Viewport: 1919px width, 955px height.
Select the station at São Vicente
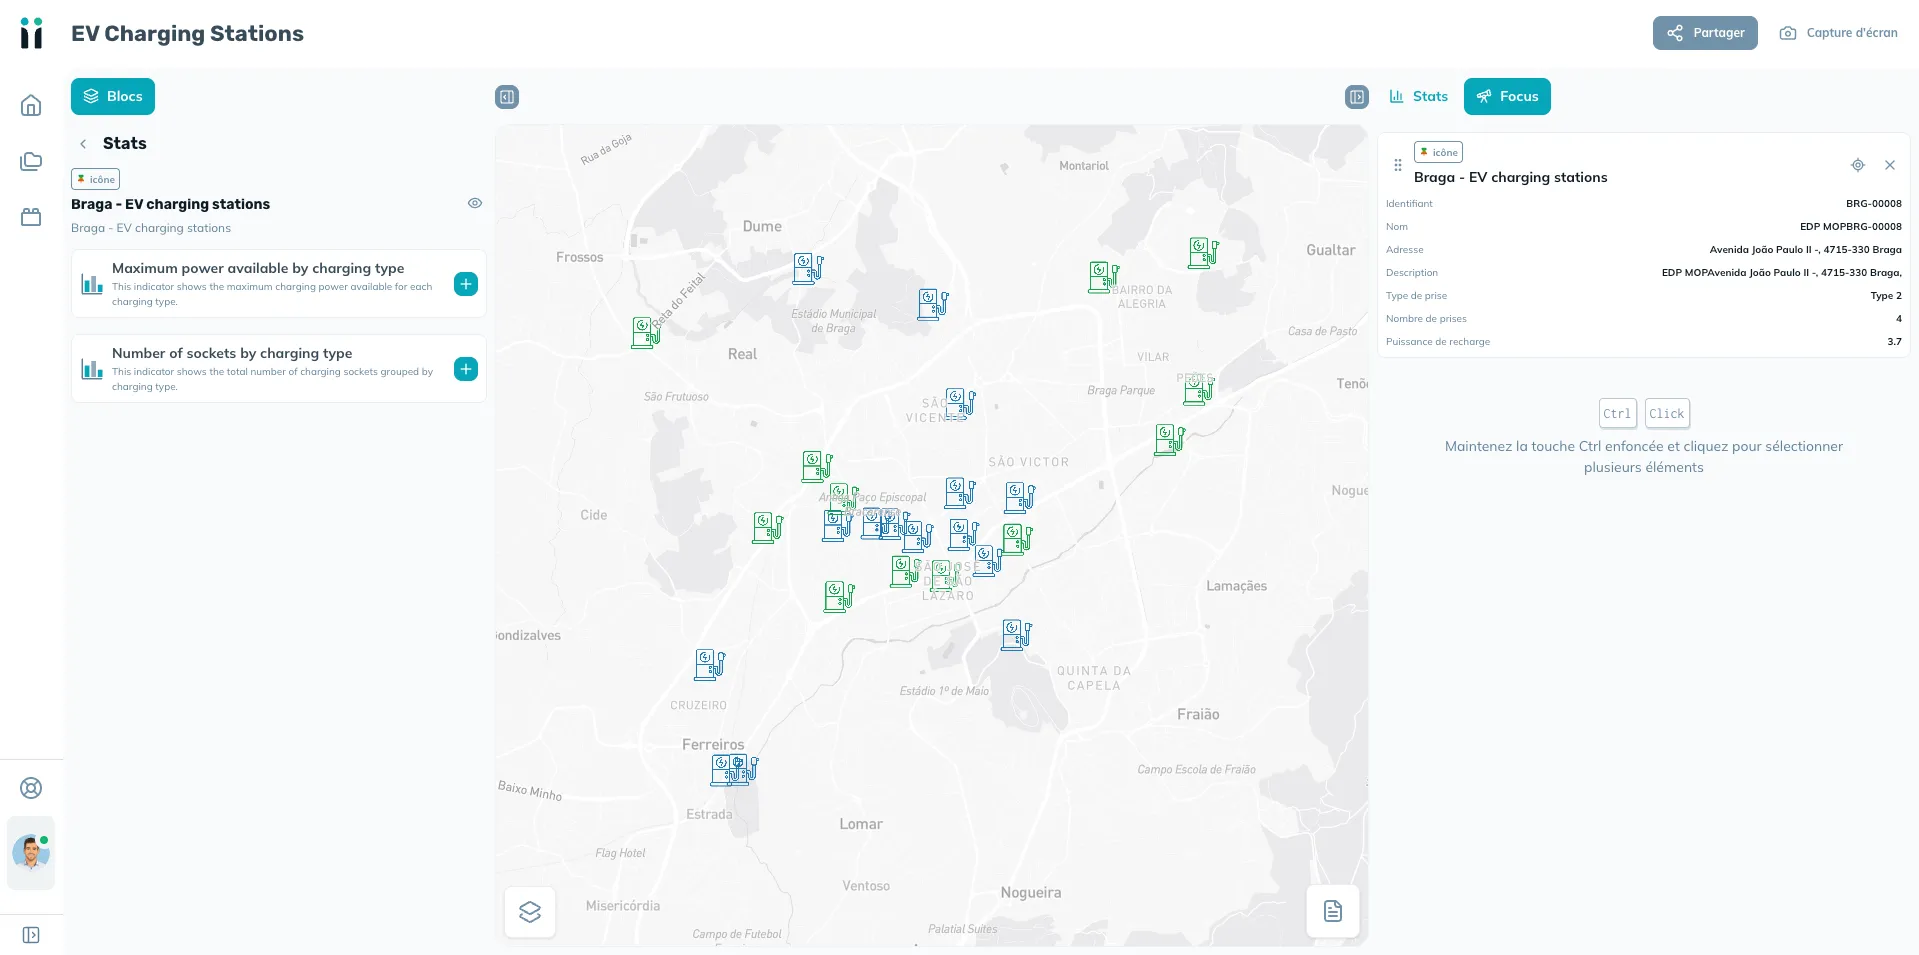point(960,403)
